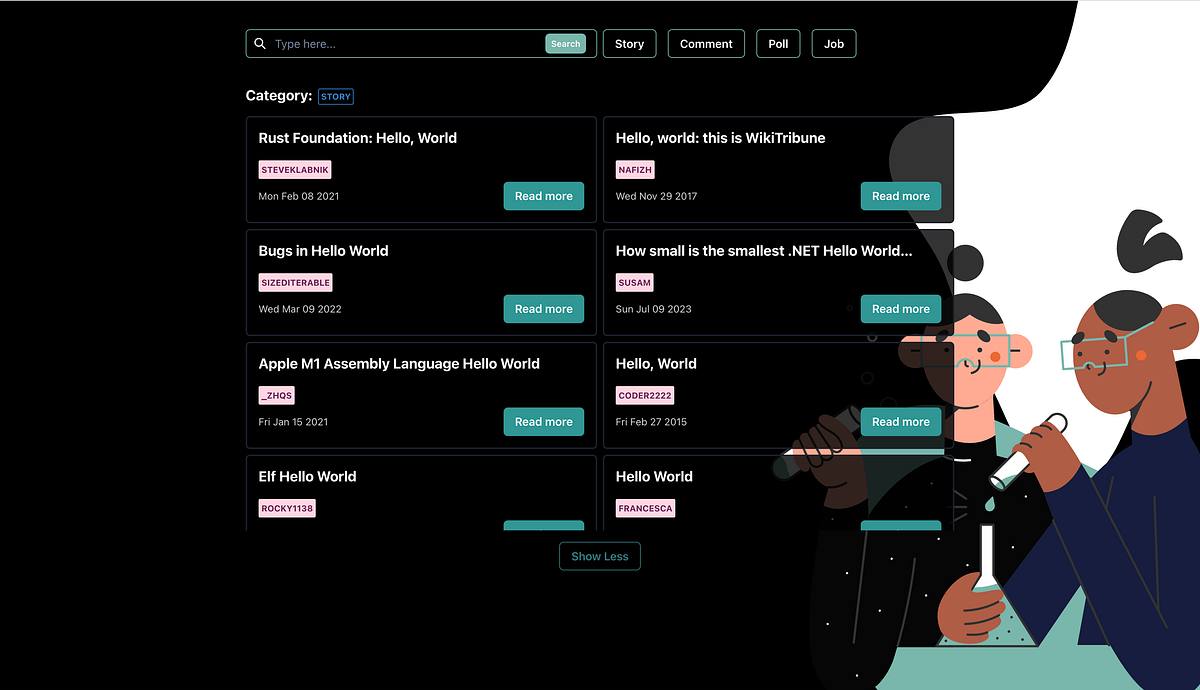Image resolution: width=1200 pixels, height=690 pixels.
Task: Read more about Rust Foundation: Hello, World
Action: (543, 196)
